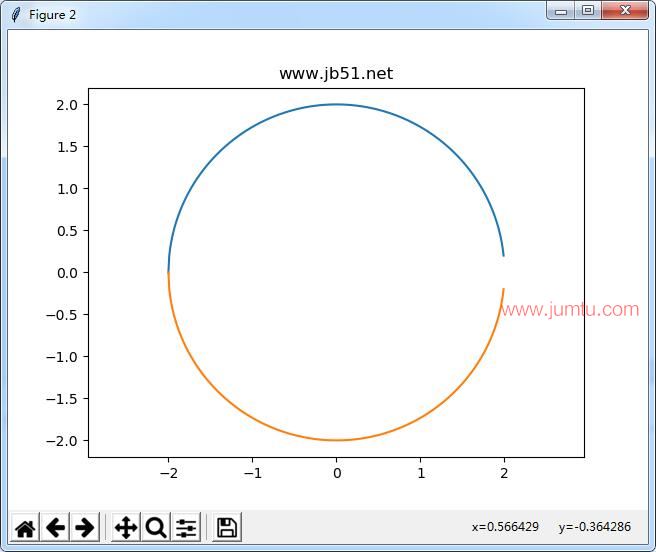Click the y-axis tick label −1.0

tap(62, 357)
